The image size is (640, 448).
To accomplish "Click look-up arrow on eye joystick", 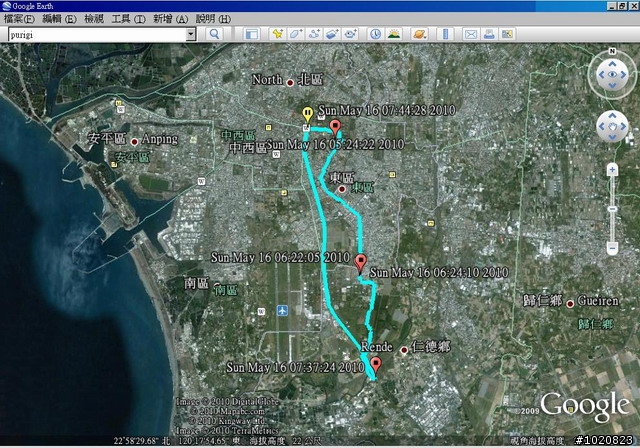I will [612, 64].
